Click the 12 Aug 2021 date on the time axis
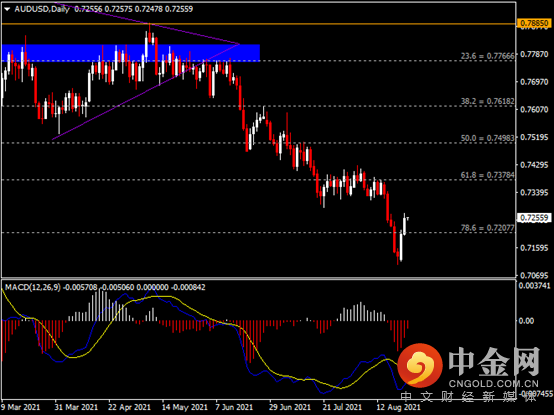The image size is (554, 415). pos(398,407)
